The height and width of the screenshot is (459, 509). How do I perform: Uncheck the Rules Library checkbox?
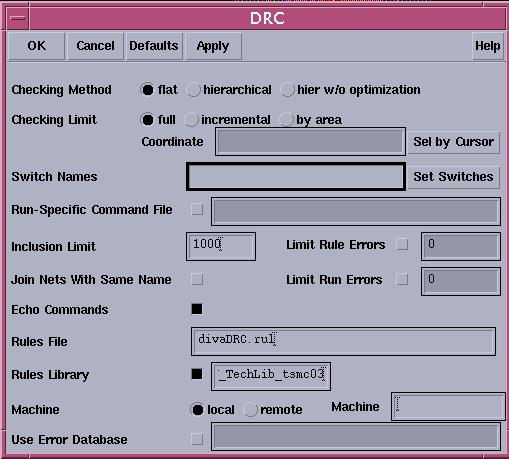(x=197, y=374)
